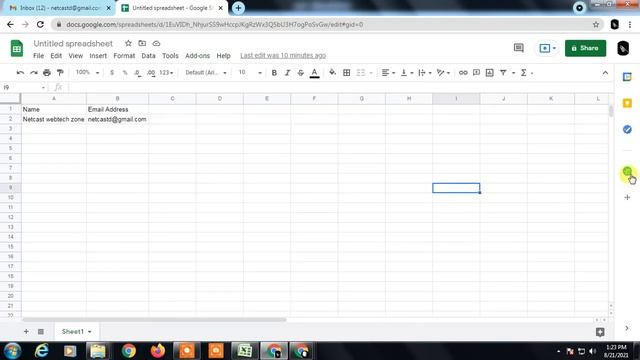The image size is (640, 360).
Task: Activate the paint format tool
Action: (60, 73)
